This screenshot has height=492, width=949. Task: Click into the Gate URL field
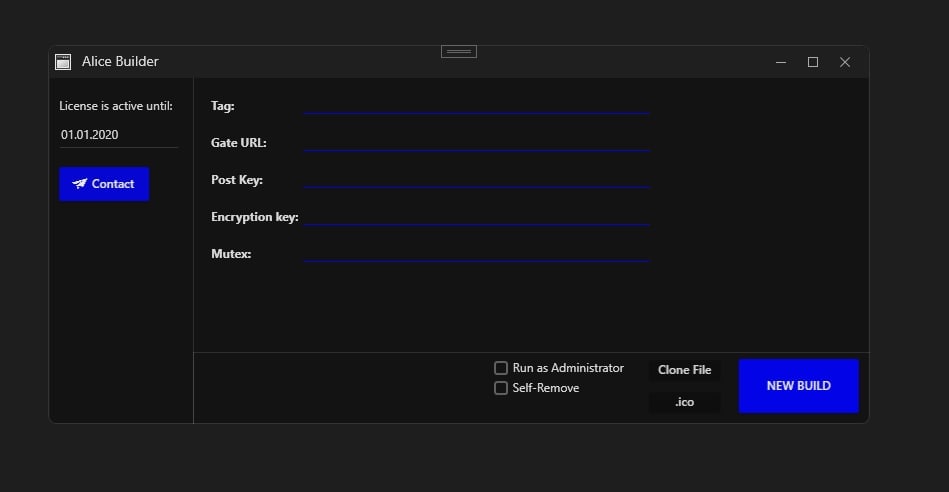[477, 141]
